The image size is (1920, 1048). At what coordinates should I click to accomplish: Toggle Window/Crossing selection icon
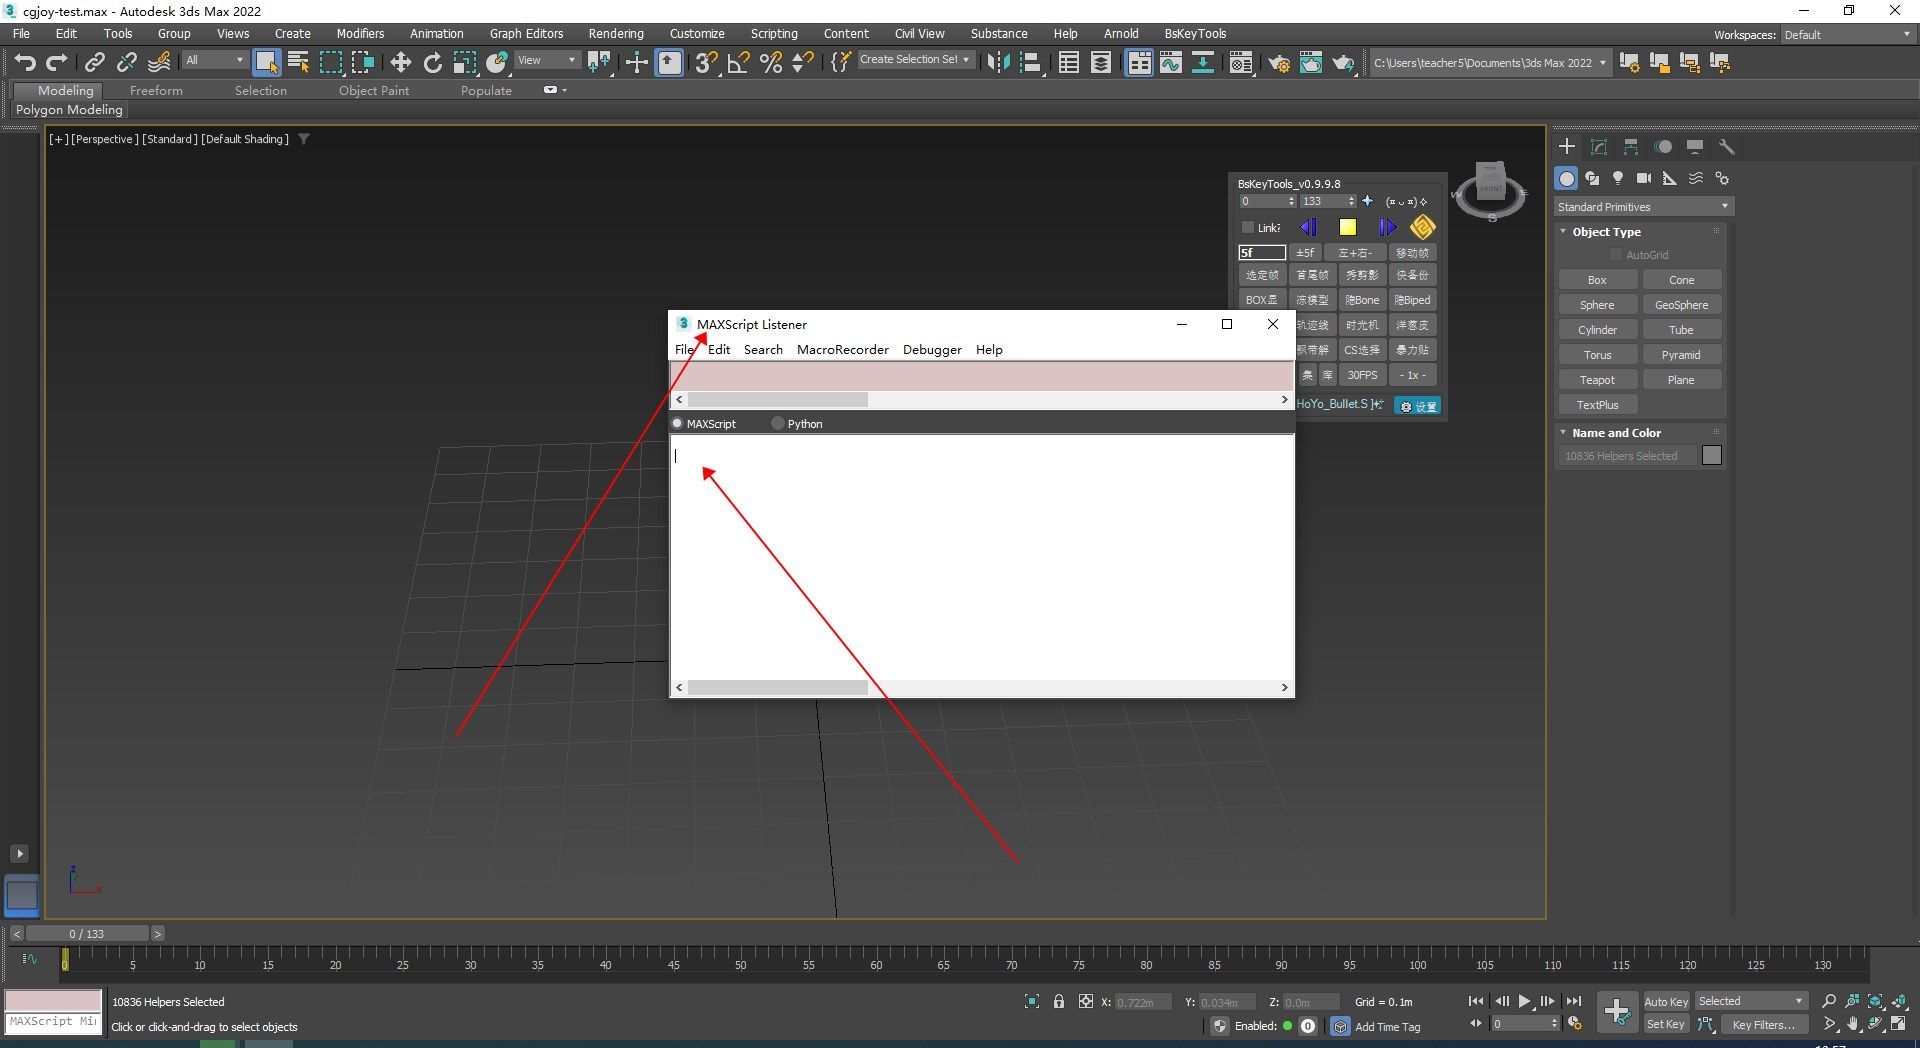362,63
